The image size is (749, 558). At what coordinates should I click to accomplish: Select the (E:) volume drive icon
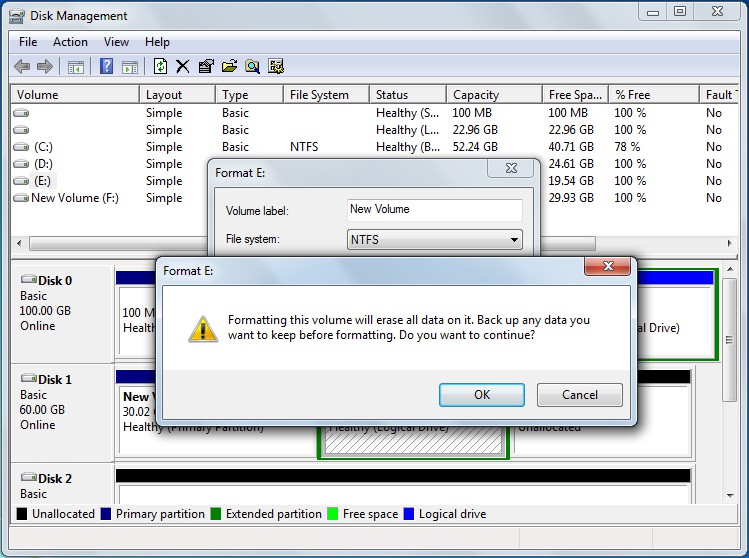pyautogui.click(x=21, y=181)
